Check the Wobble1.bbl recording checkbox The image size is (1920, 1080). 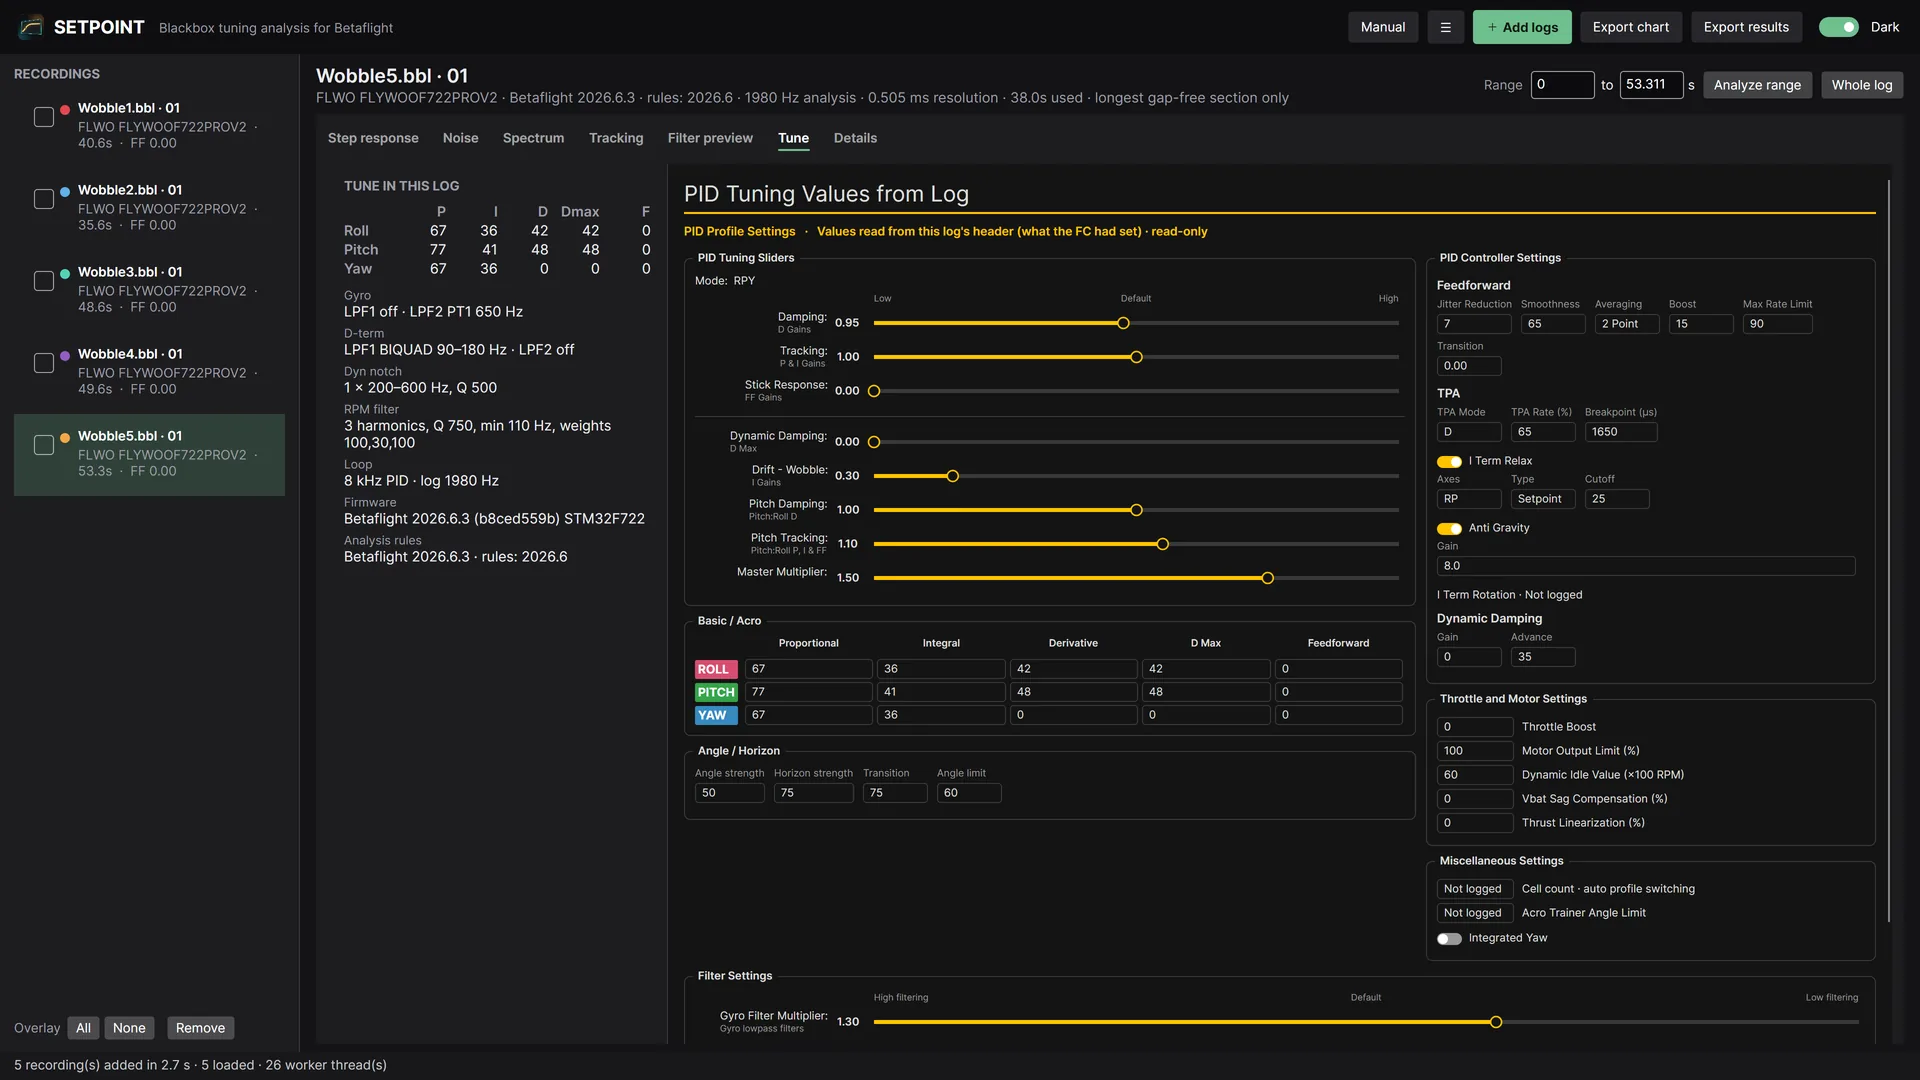44,117
